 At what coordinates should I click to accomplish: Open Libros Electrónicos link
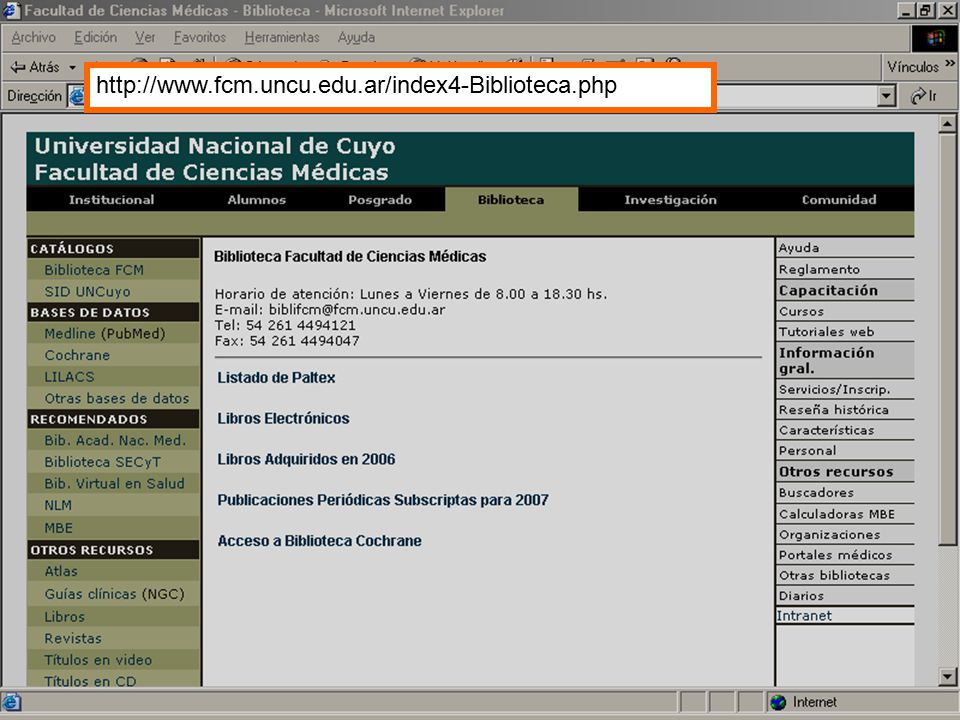(283, 419)
